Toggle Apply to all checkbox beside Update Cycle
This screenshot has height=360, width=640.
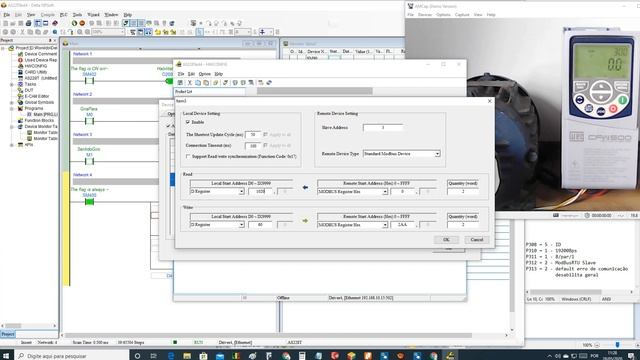(265, 134)
